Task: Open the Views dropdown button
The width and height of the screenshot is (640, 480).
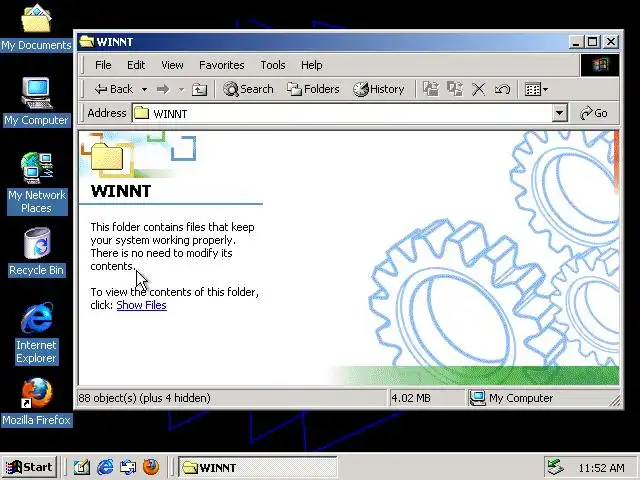Action: 536,89
